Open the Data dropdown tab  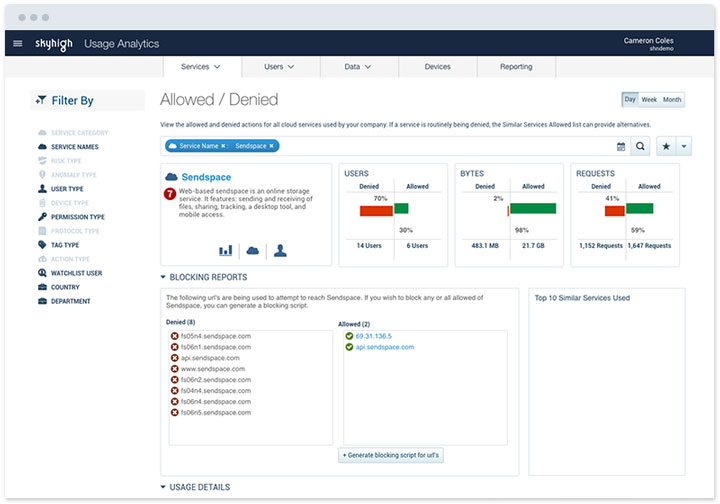point(359,67)
